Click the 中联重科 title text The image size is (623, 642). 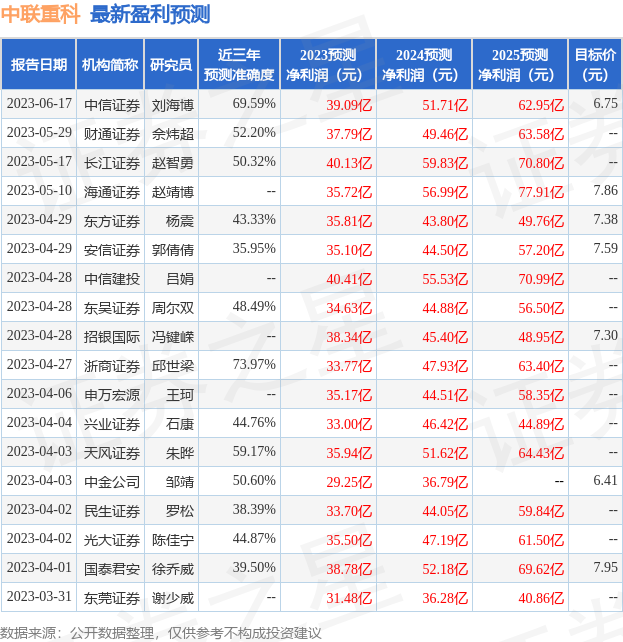coord(40,15)
